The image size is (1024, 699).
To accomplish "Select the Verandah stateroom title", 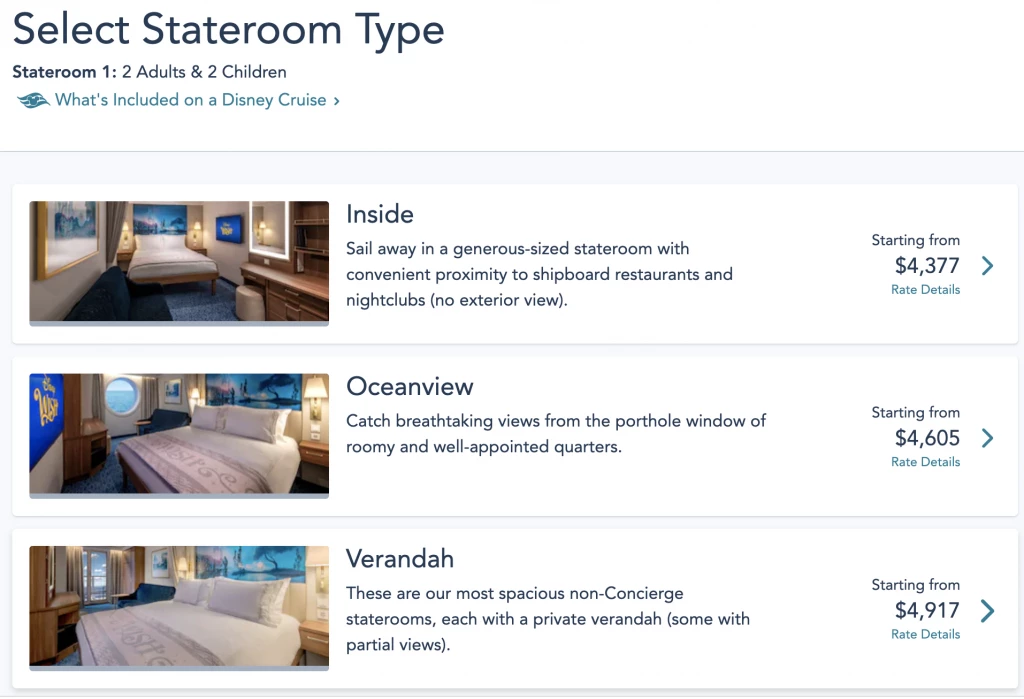I will coord(400,559).
